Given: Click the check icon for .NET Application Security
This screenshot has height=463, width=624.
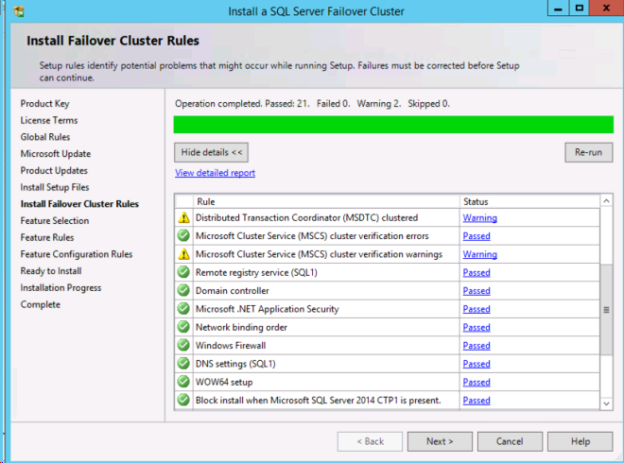Looking at the screenshot, I should coord(183,309).
